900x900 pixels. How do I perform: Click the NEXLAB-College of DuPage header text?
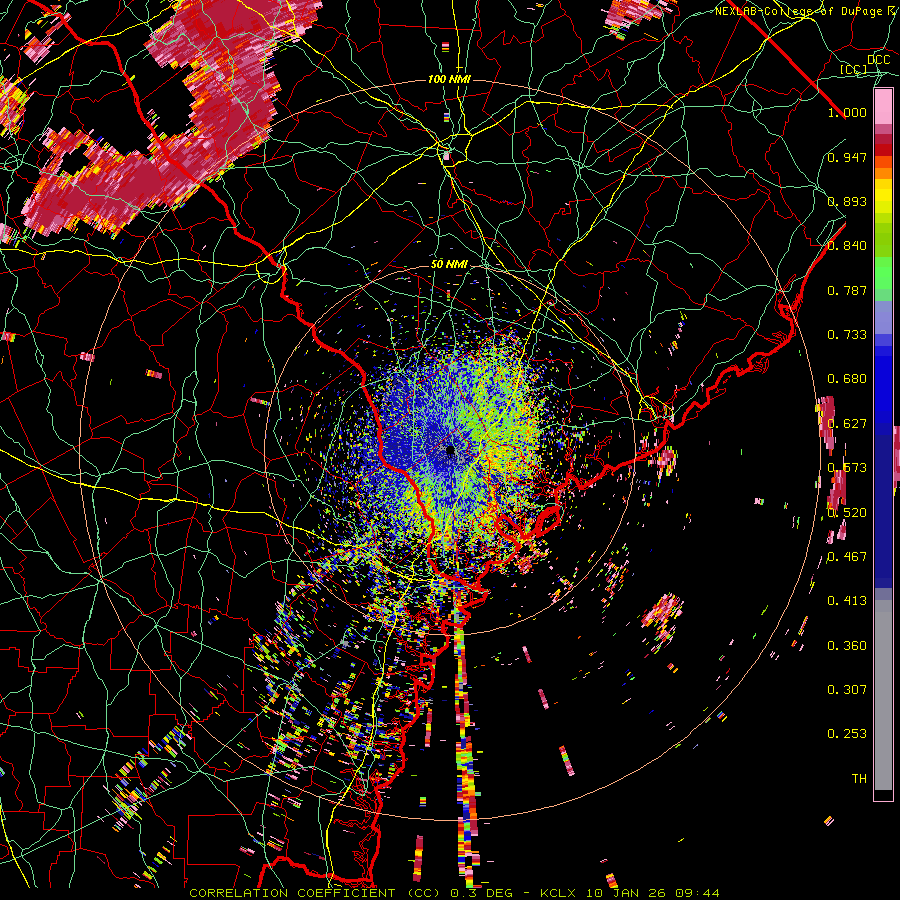807,11
